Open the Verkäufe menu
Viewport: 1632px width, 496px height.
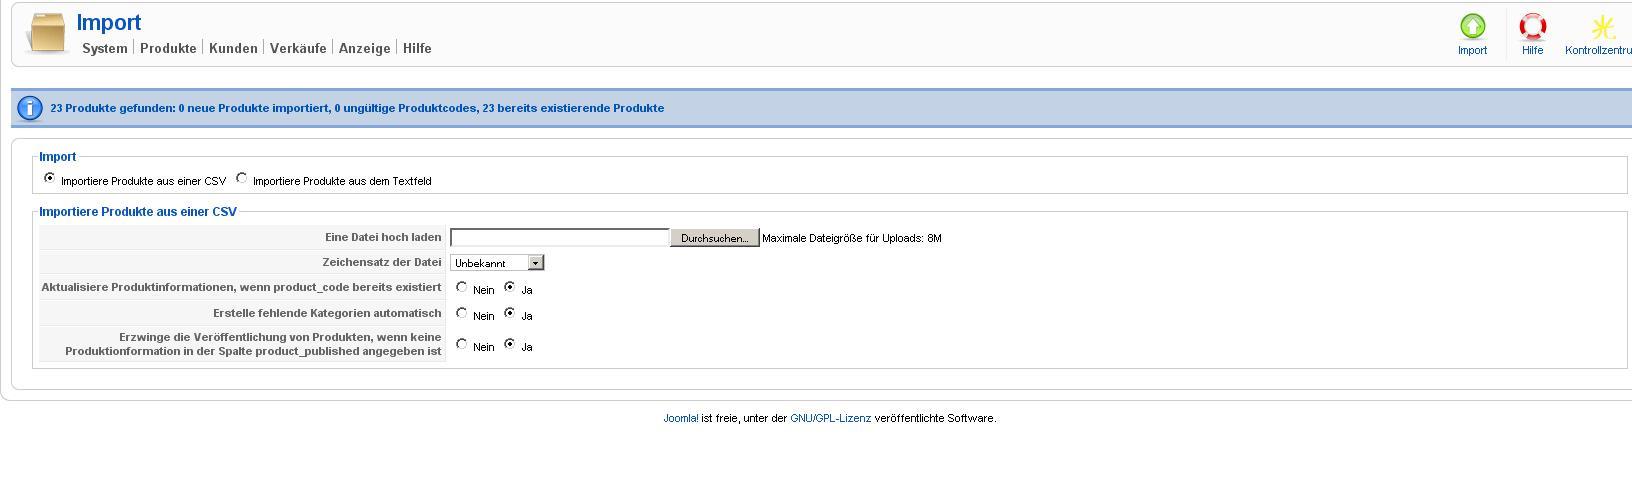click(x=298, y=48)
